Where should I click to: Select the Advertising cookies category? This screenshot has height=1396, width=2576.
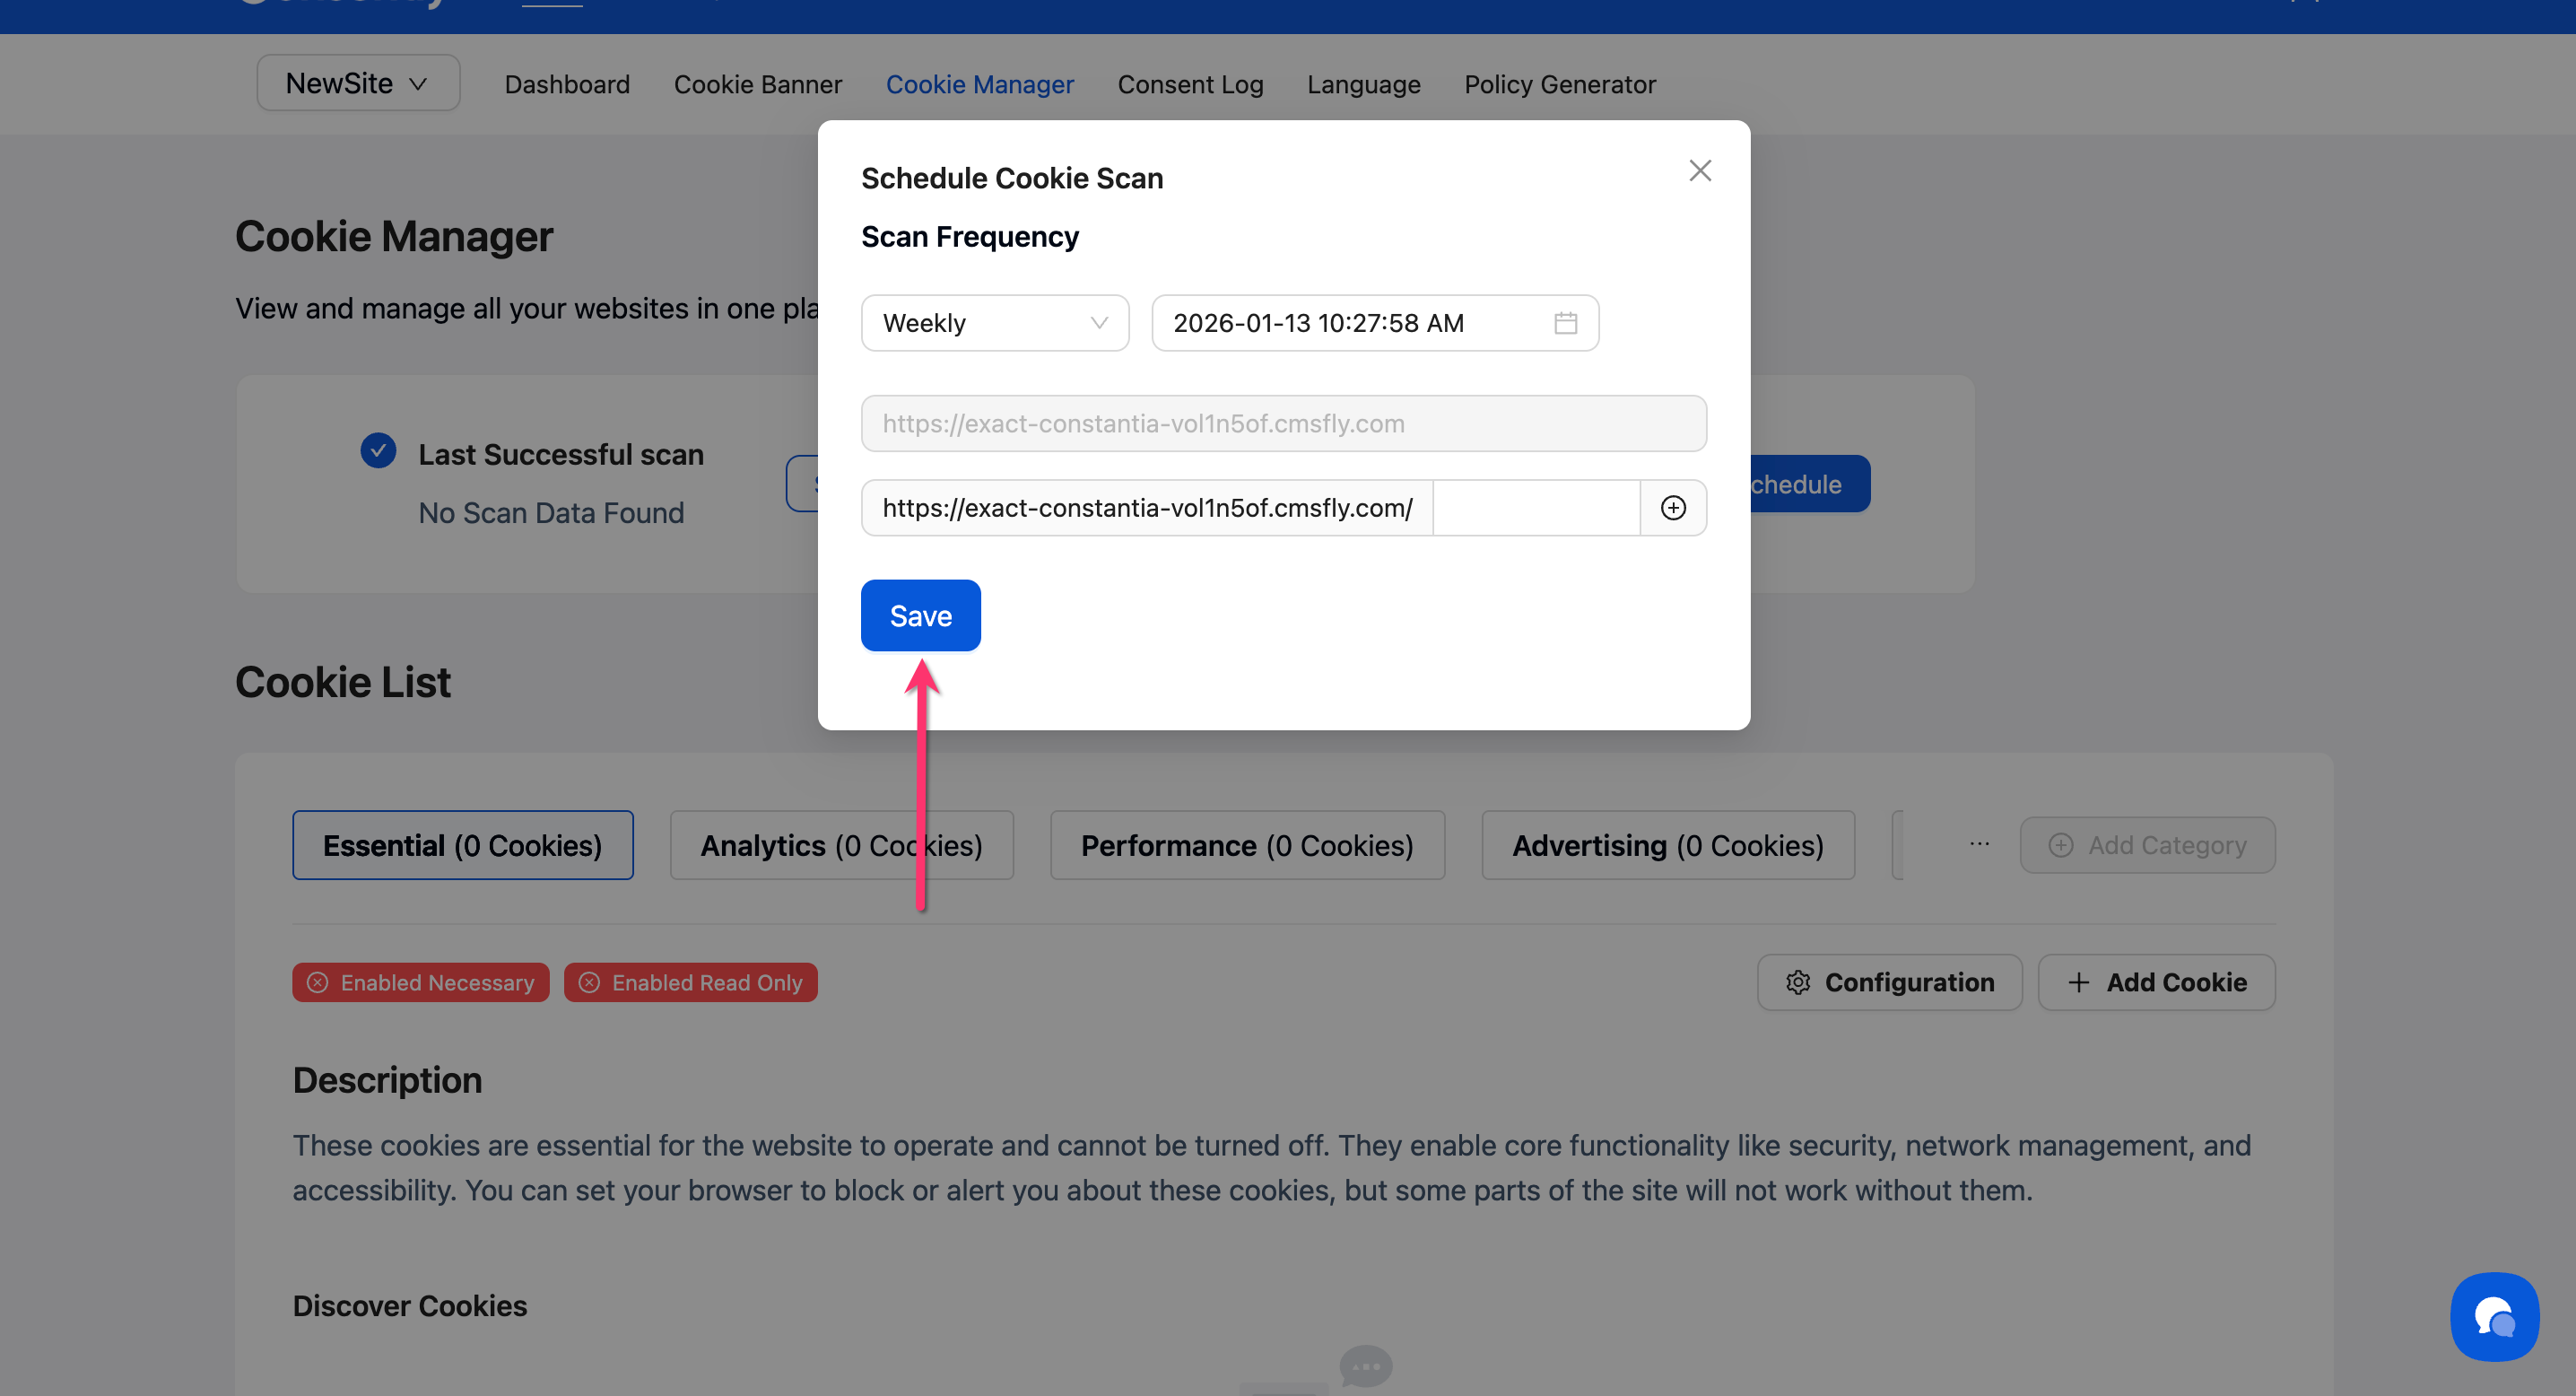(1667, 846)
